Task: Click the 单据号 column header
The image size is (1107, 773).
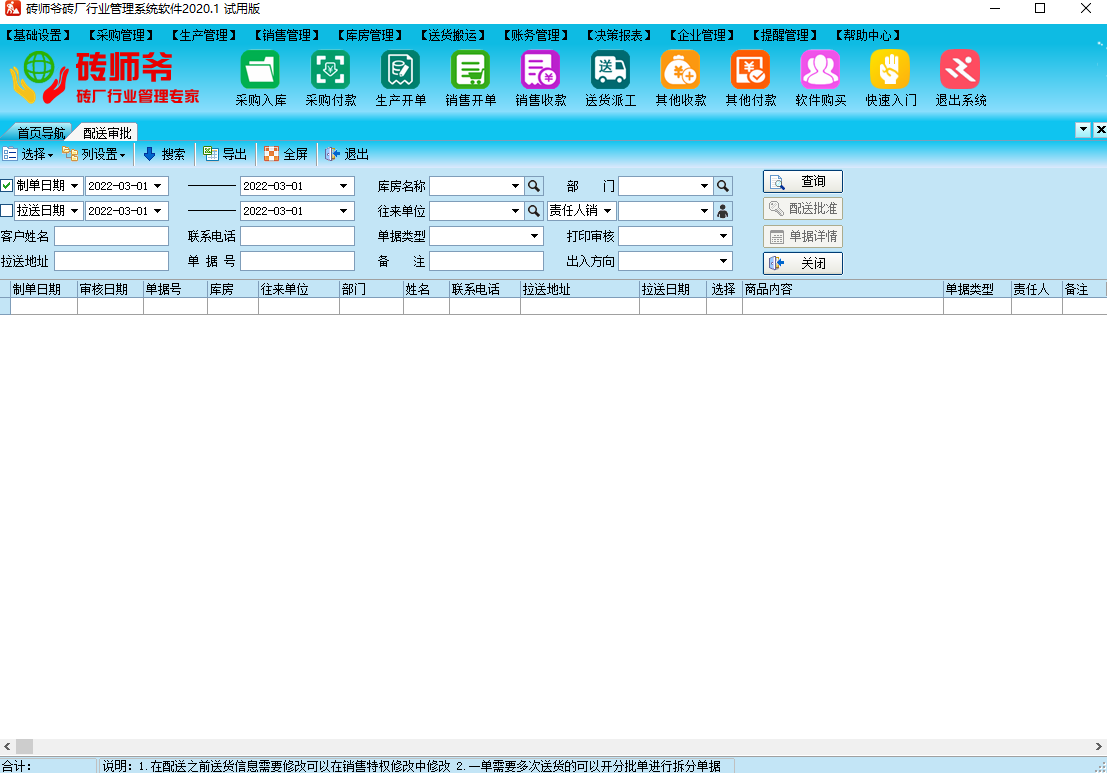Action: tap(175, 289)
